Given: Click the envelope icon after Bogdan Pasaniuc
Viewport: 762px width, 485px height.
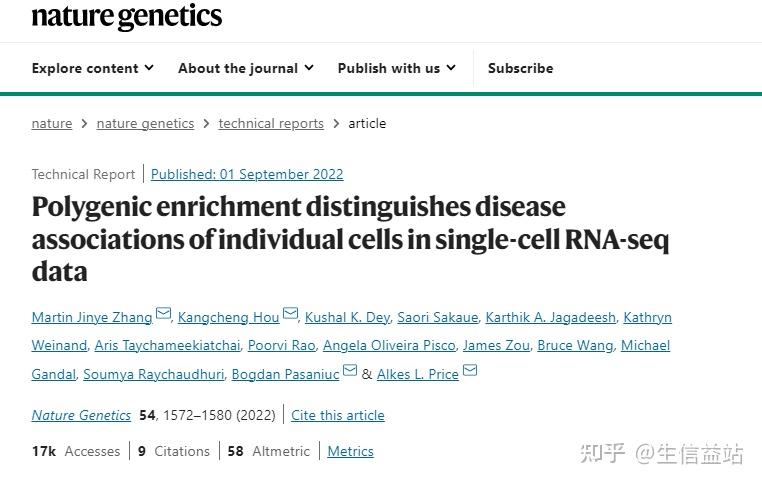Looking at the screenshot, I should 350,372.
